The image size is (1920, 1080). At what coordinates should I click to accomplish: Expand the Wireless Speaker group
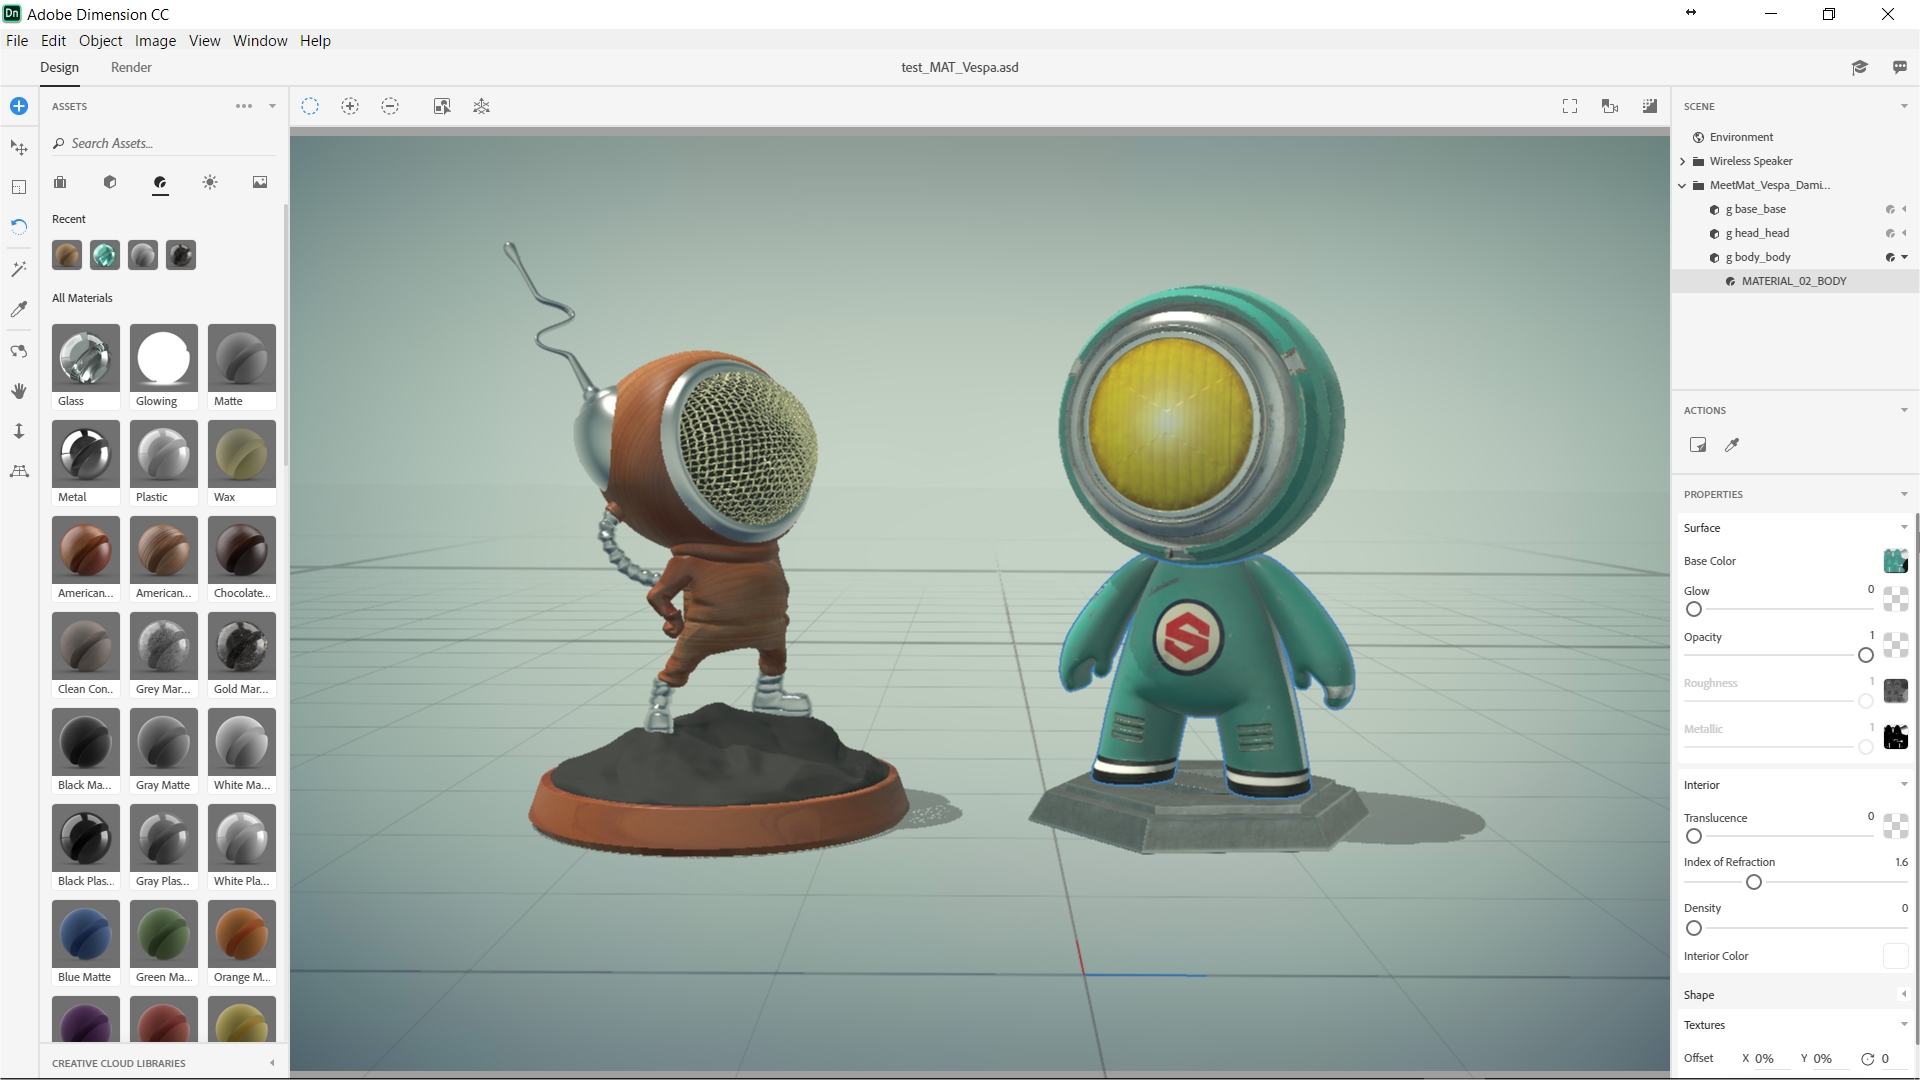[x=1683, y=161]
